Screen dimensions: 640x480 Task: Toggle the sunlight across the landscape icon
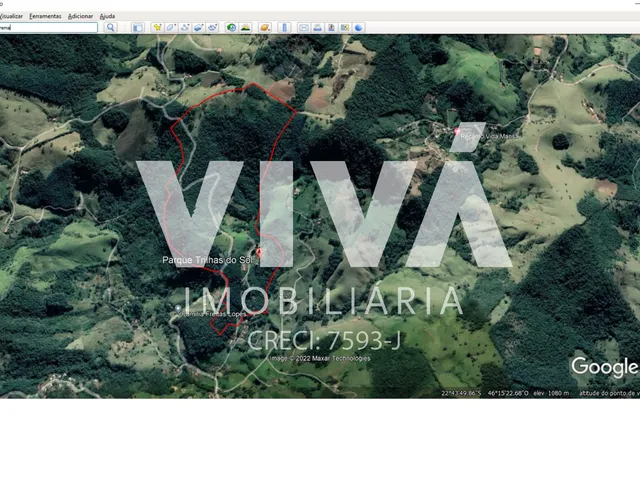click(245, 27)
